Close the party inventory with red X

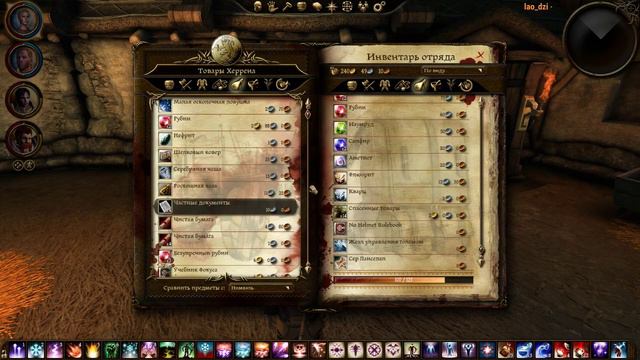(480, 55)
